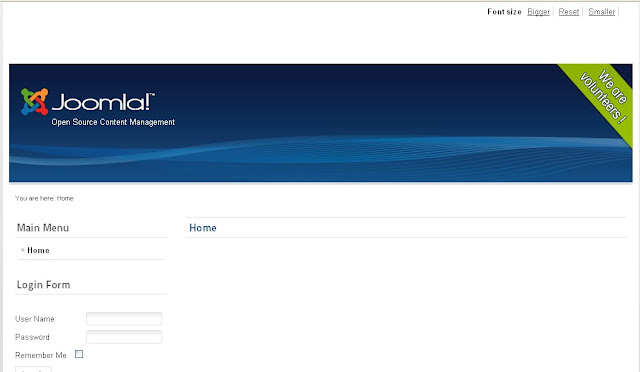Screen dimensions: 640x372
Task: Click the Reset font size link
Action: (569, 12)
